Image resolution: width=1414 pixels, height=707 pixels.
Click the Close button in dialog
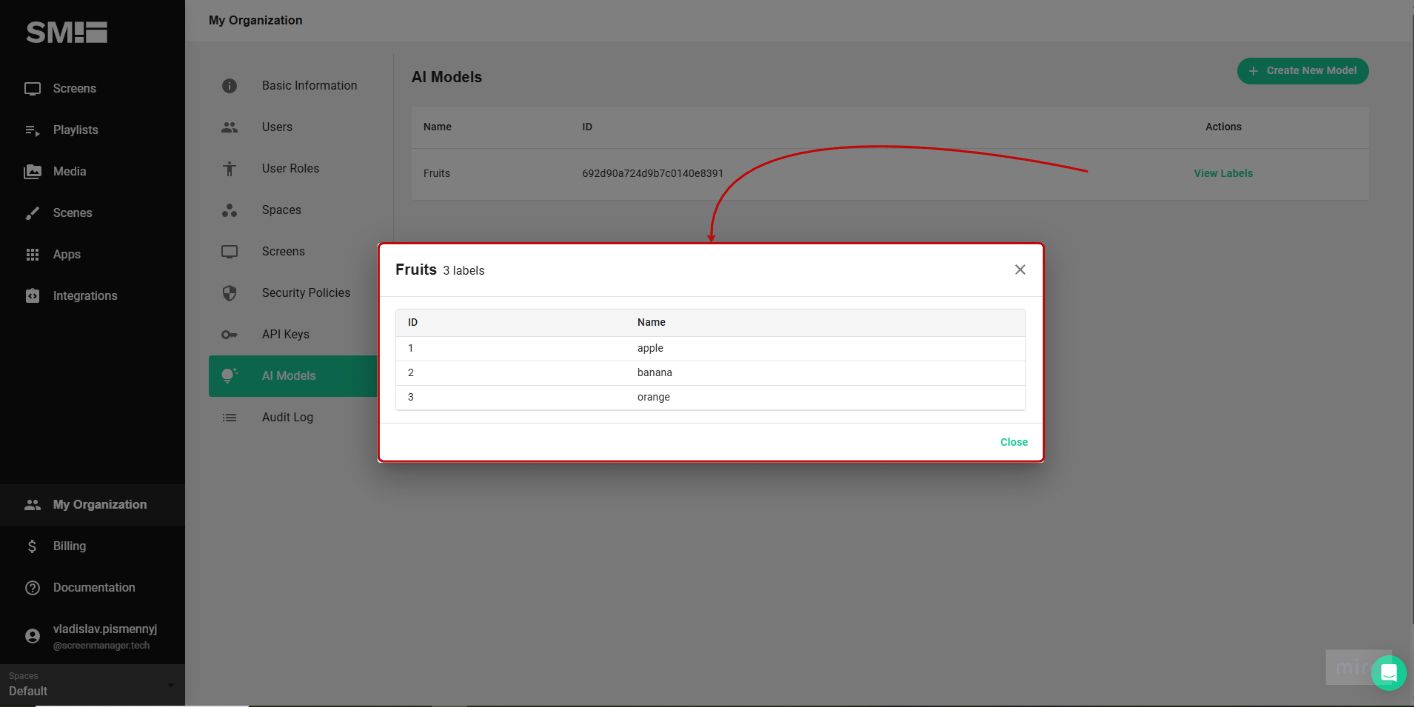tap(1014, 442)
